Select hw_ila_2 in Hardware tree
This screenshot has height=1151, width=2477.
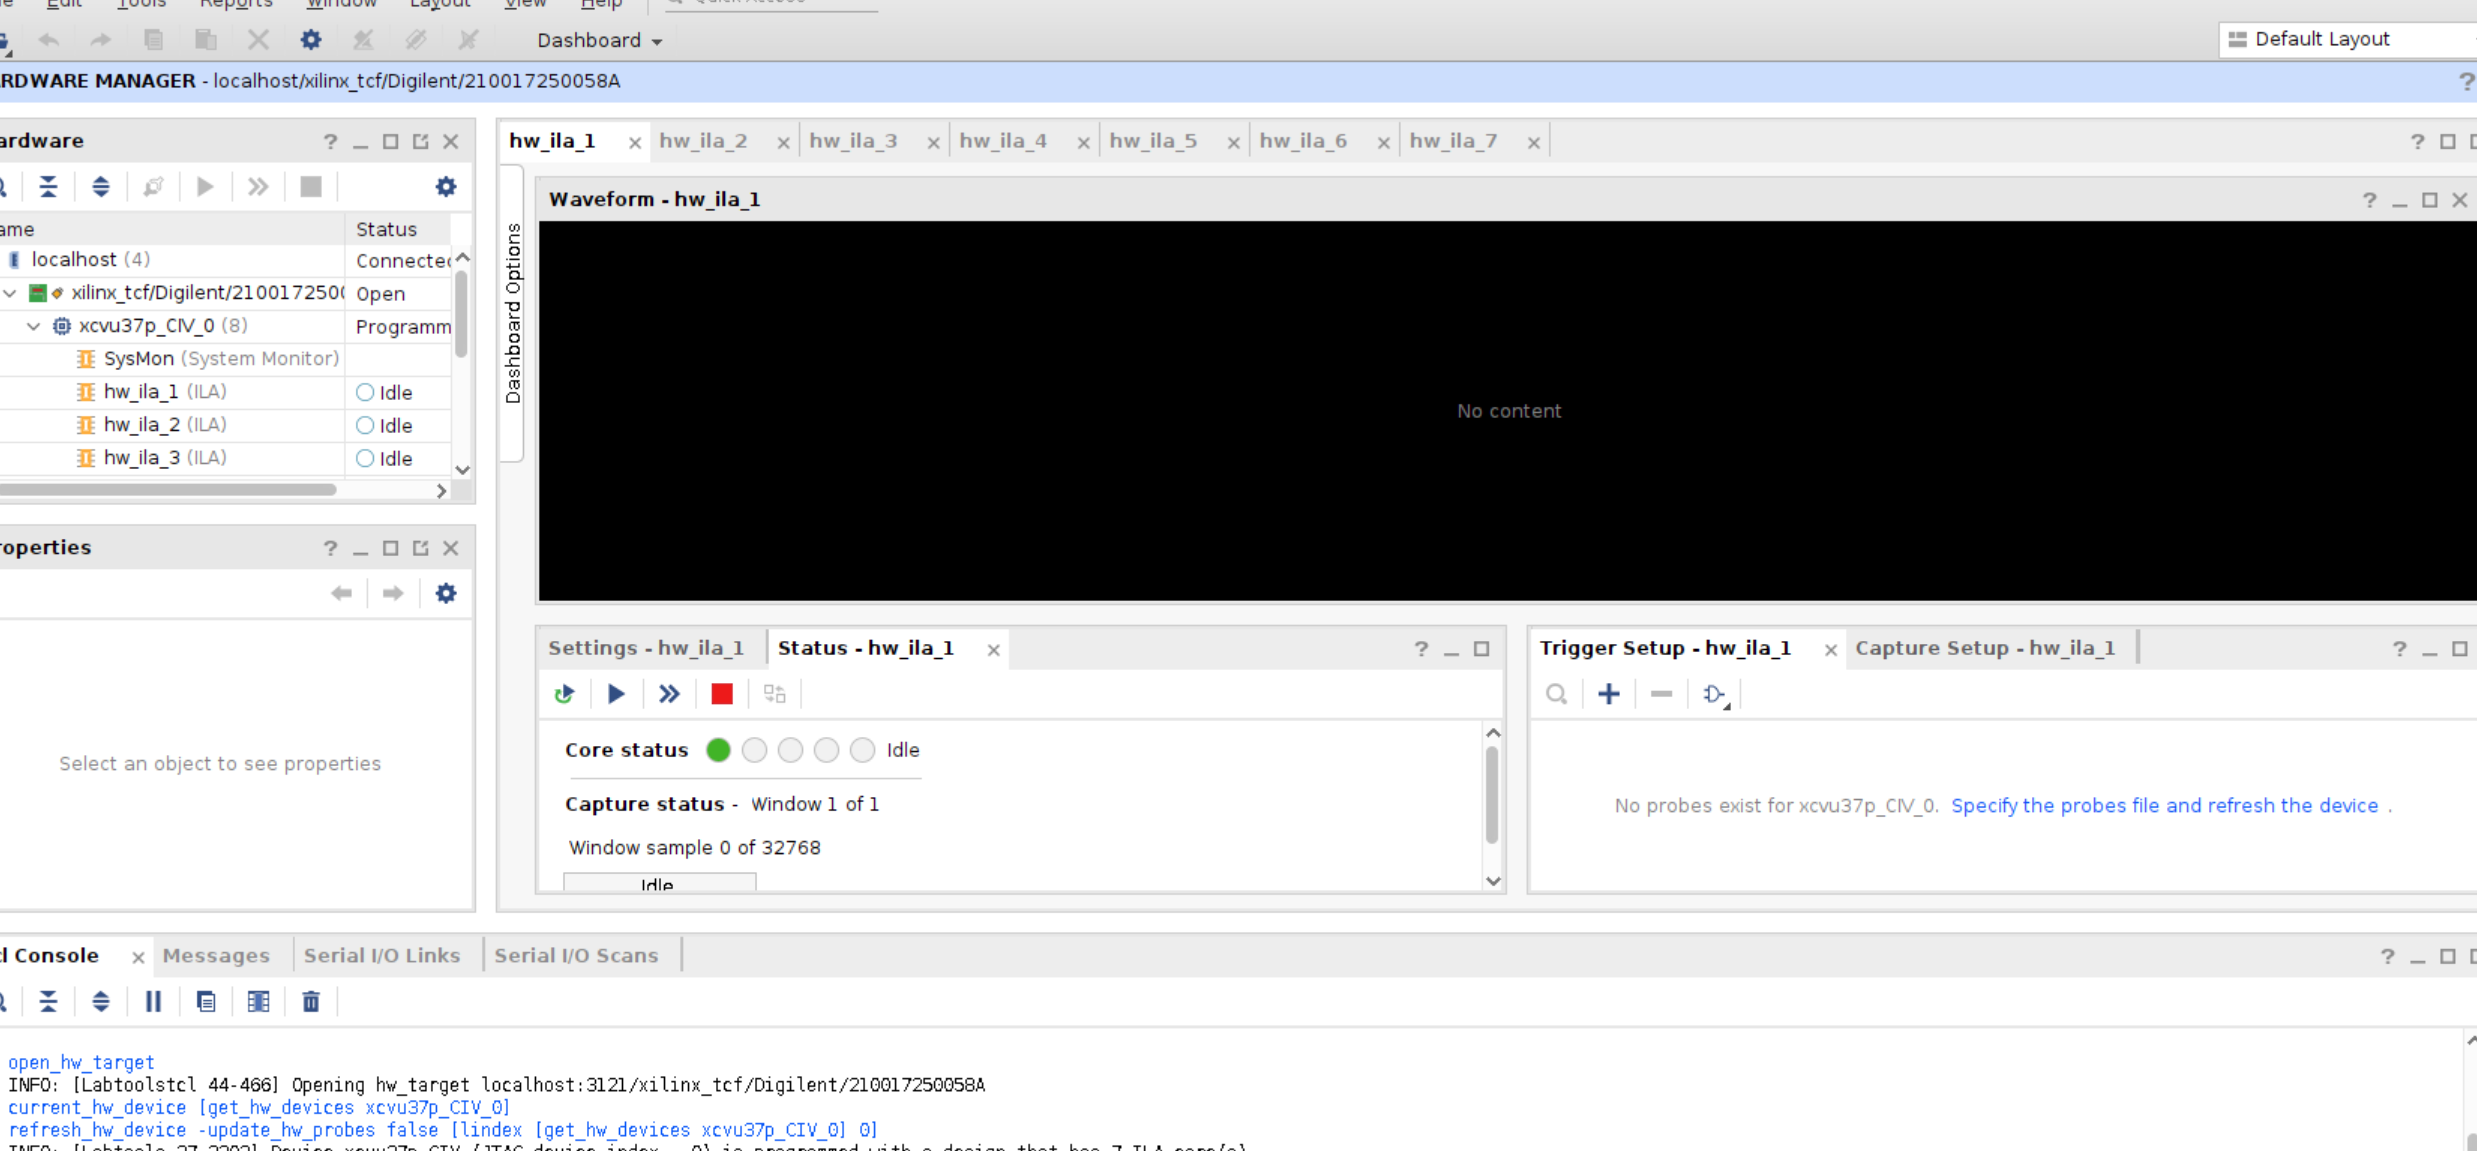coord(142,425)
